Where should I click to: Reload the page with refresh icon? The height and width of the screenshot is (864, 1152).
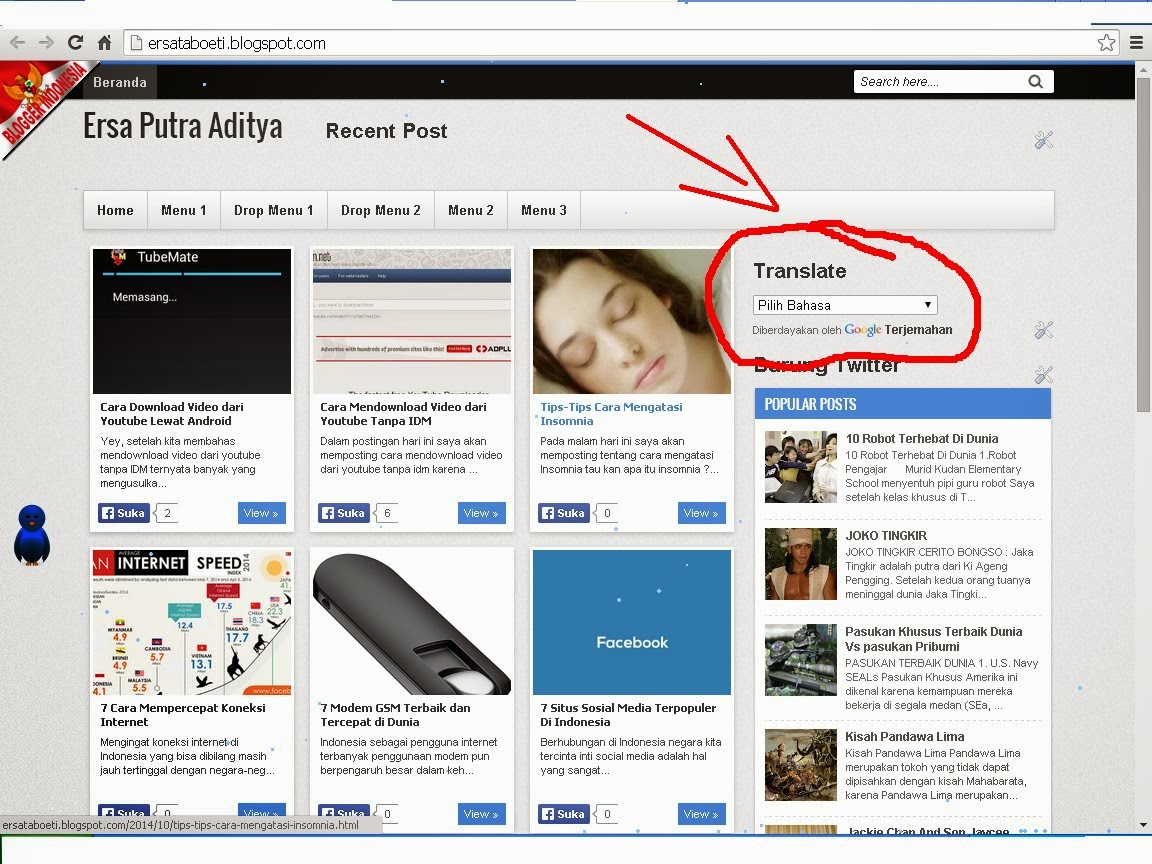pos(75,43)
